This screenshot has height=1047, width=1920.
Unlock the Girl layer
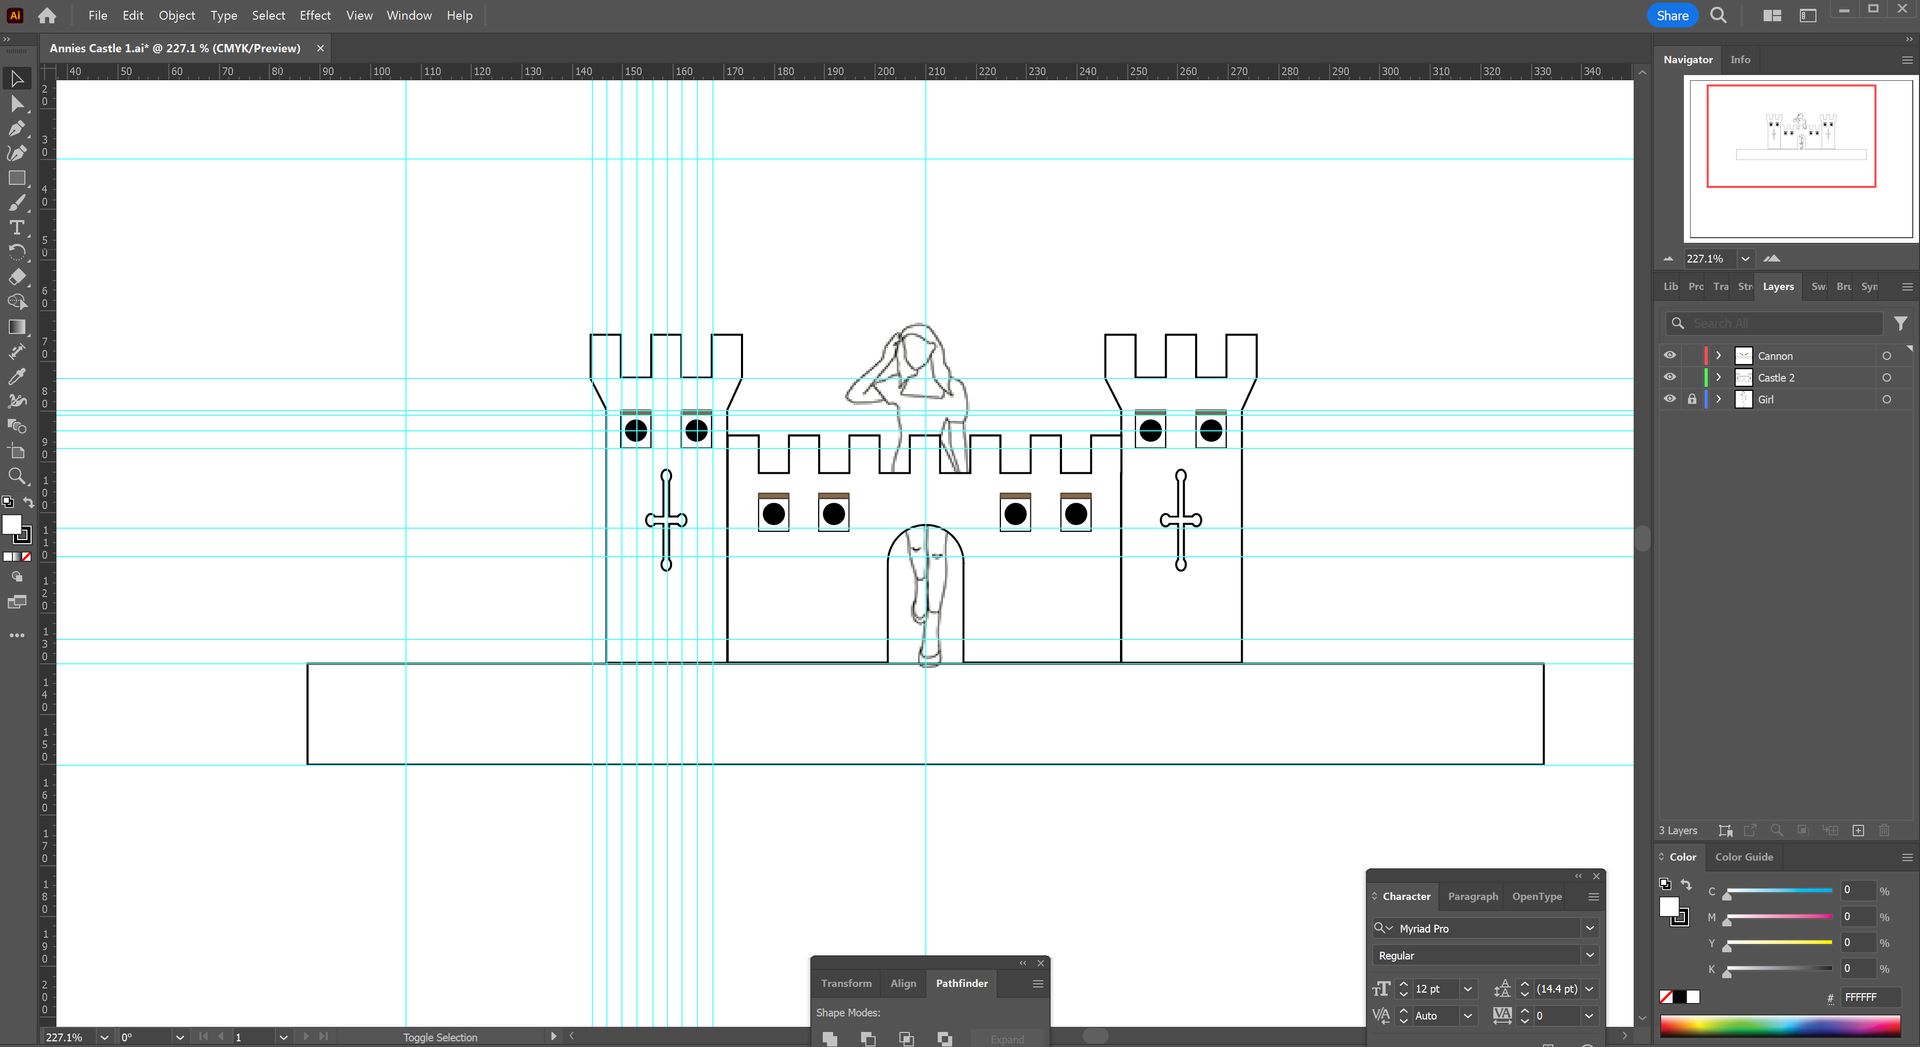click(1691, 399)
